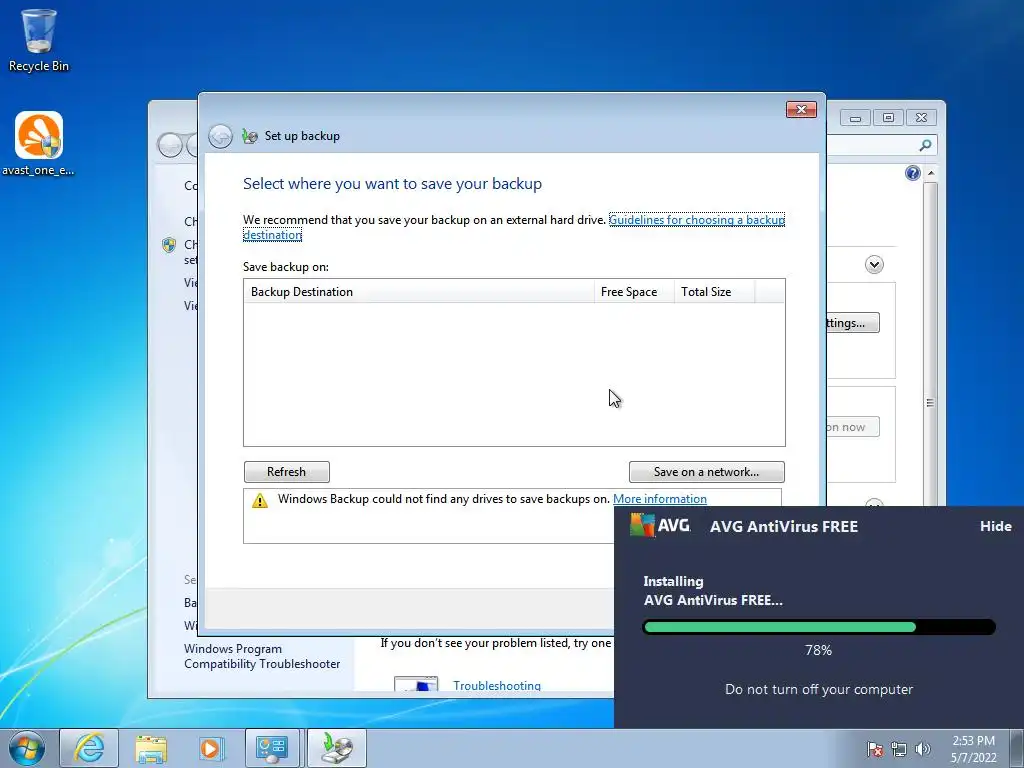Click the warning triangle icon in backup message
Viewport: 1024px width, 768px height.
click(260, 500)
